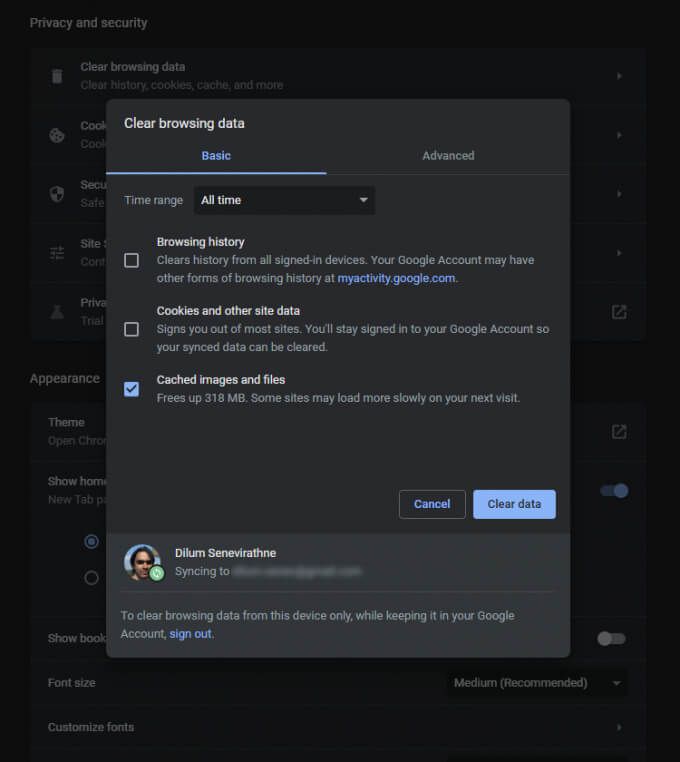Screen dimensions: 680x762
Task: Open the Theme external link icon
Action: (x=619, y=432)
